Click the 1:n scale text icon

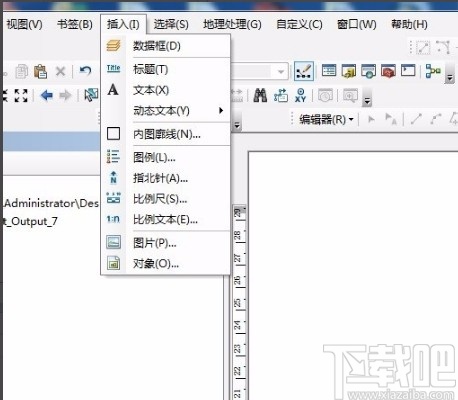[x=113, y=219]
